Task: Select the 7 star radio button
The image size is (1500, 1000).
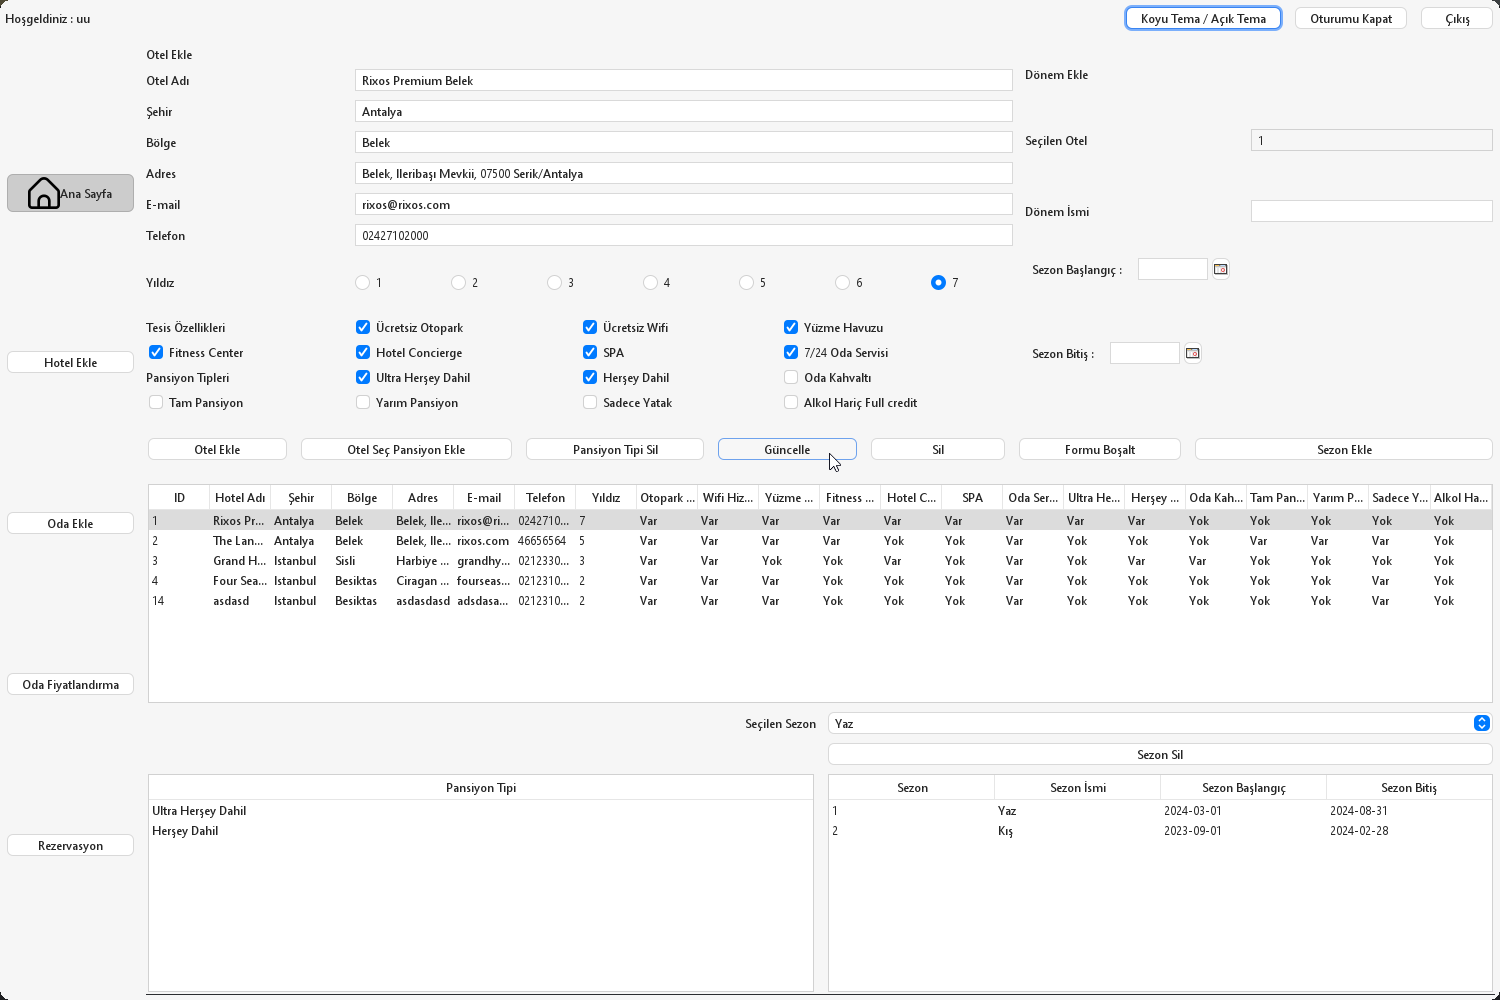Action: [938, 283]
